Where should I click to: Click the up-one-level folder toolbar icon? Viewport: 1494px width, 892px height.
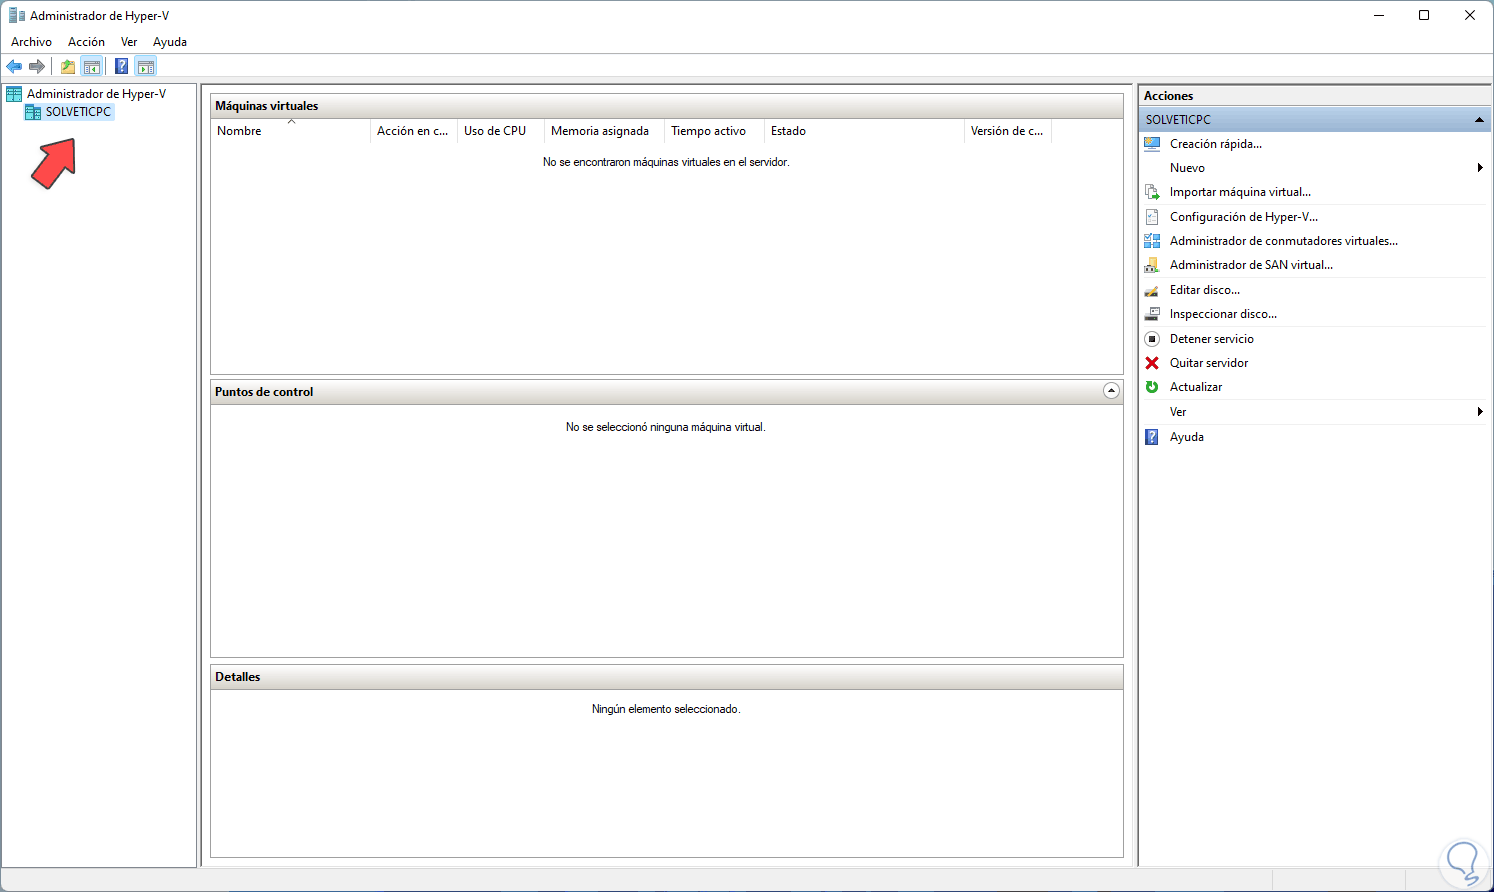coord(68,67)
